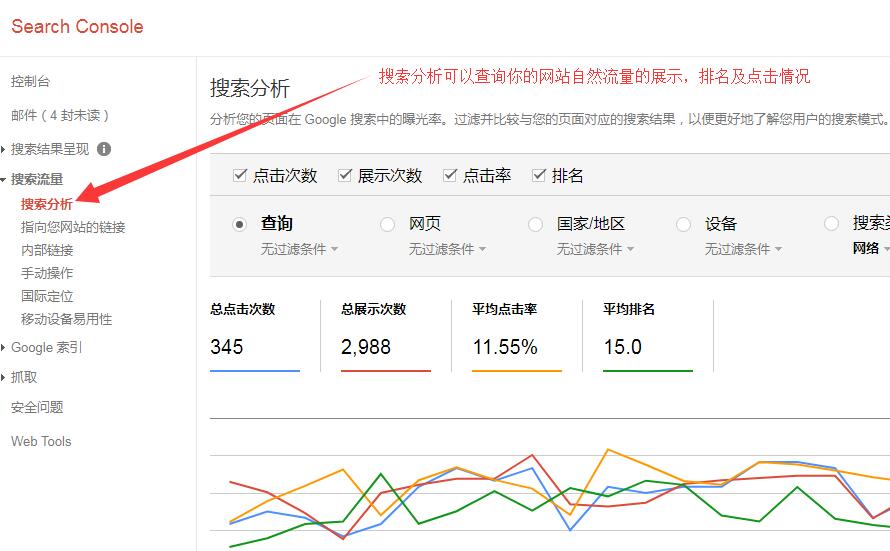Image resolution: width=890 pixels, height=551 pixels.
Task: Select 搜索分析 in the sidebar
Action: tap(47, 204)
